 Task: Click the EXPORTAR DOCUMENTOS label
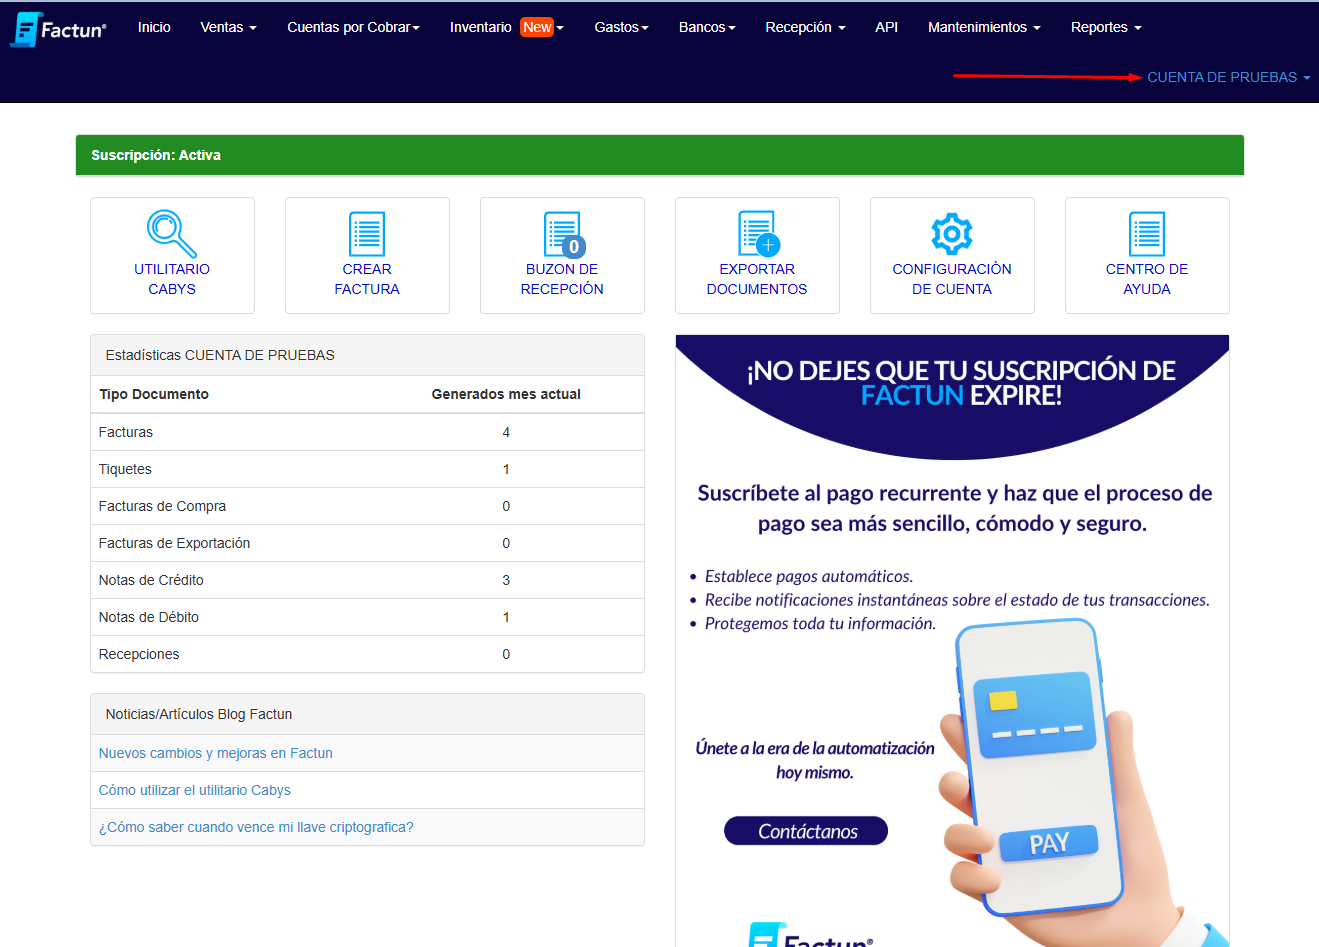tap(757, 279)
